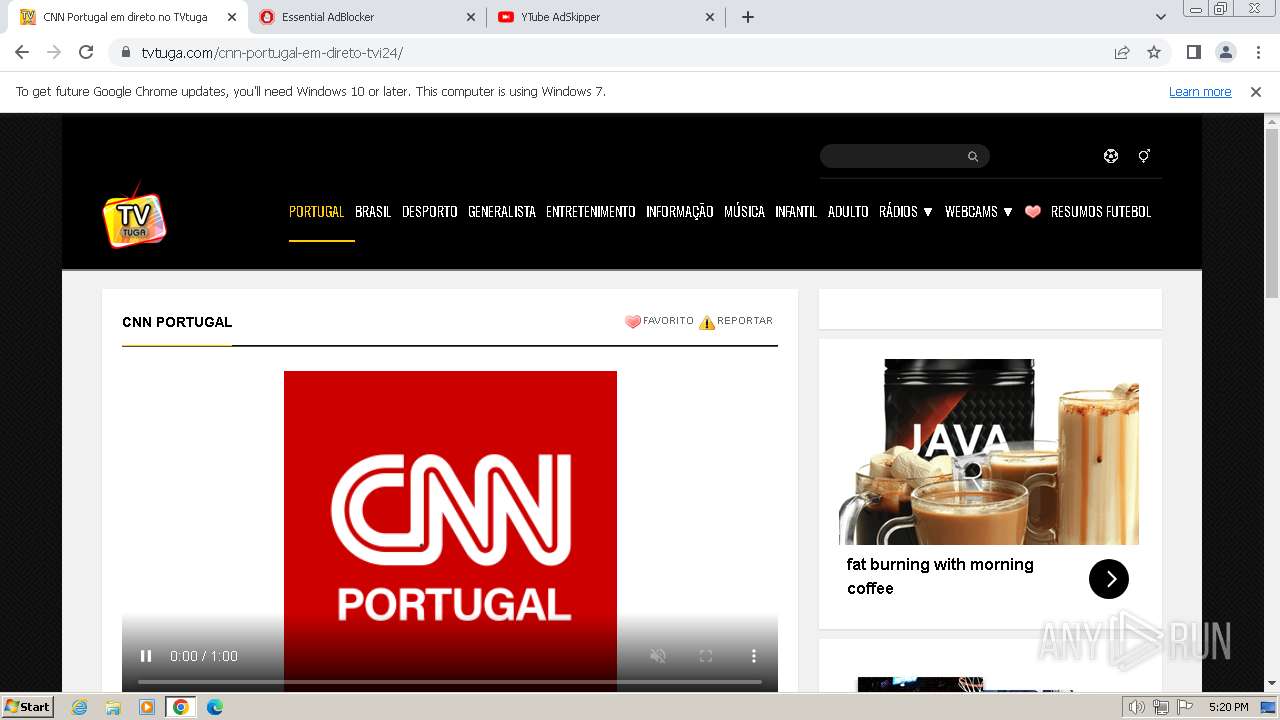Image resolution: width=1280 pixels, height=720 pixels.
Task: Toggle the browser side panel
Action: pos(1194,53)
